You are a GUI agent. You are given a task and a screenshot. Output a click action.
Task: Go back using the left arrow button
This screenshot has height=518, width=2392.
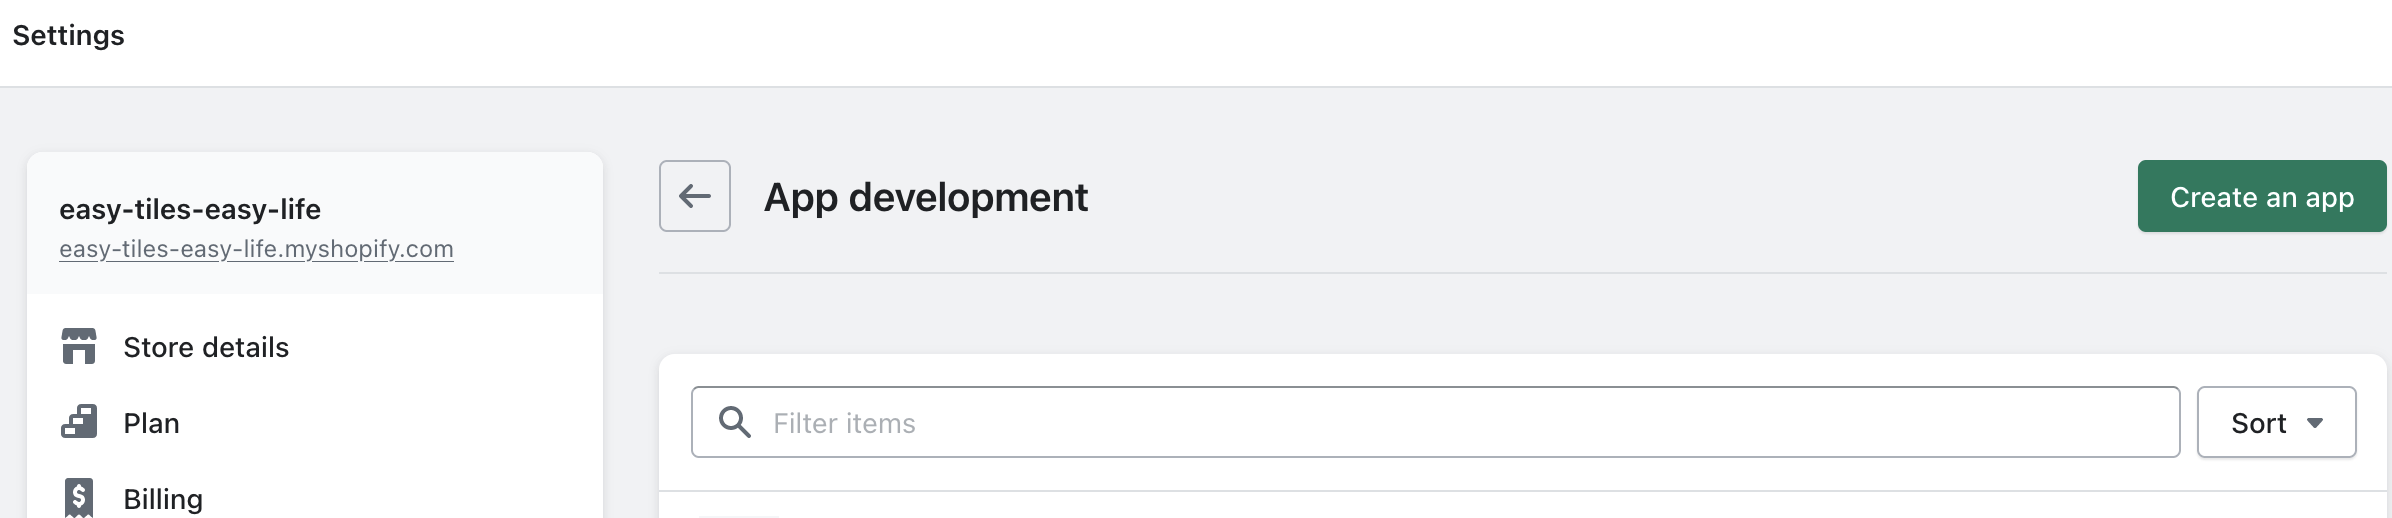(695, 196)
